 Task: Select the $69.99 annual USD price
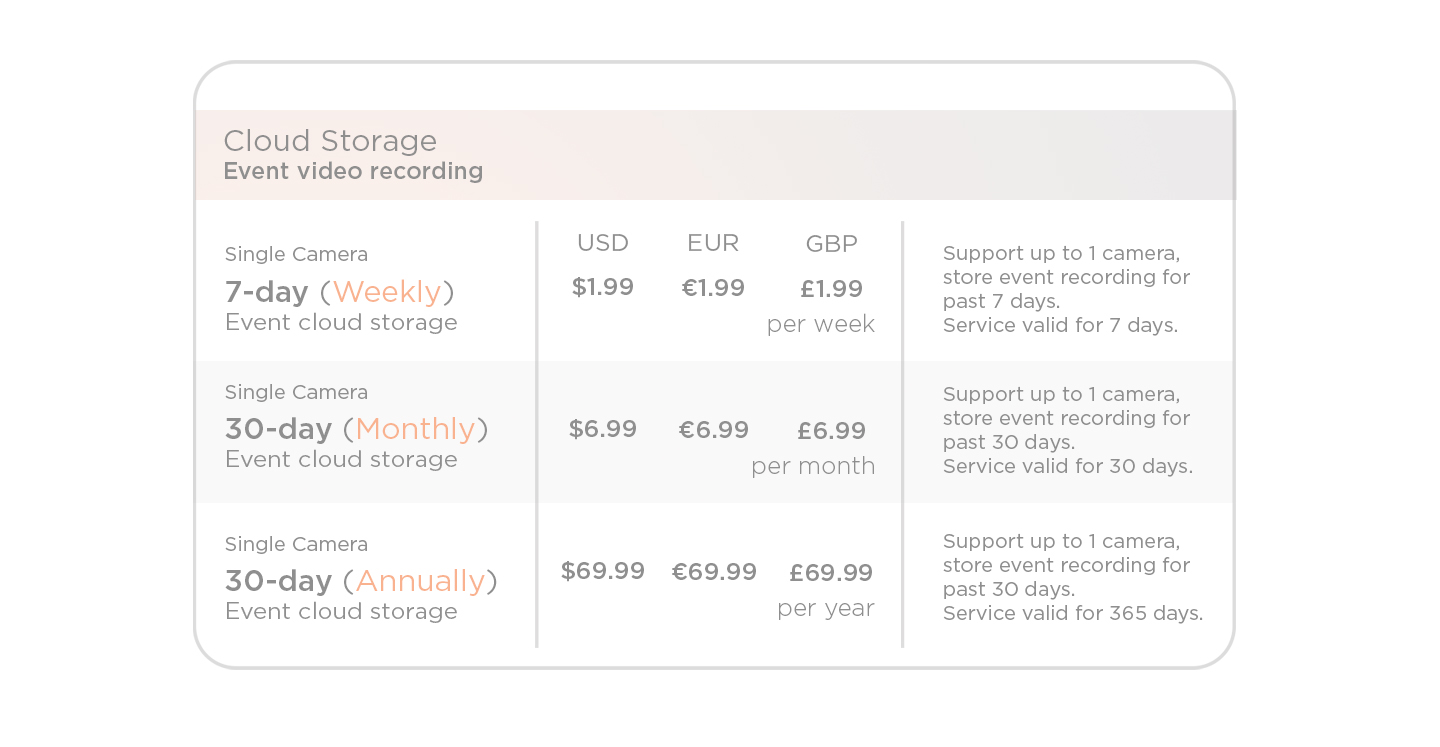pyautogui.click(x=603, y=571)
